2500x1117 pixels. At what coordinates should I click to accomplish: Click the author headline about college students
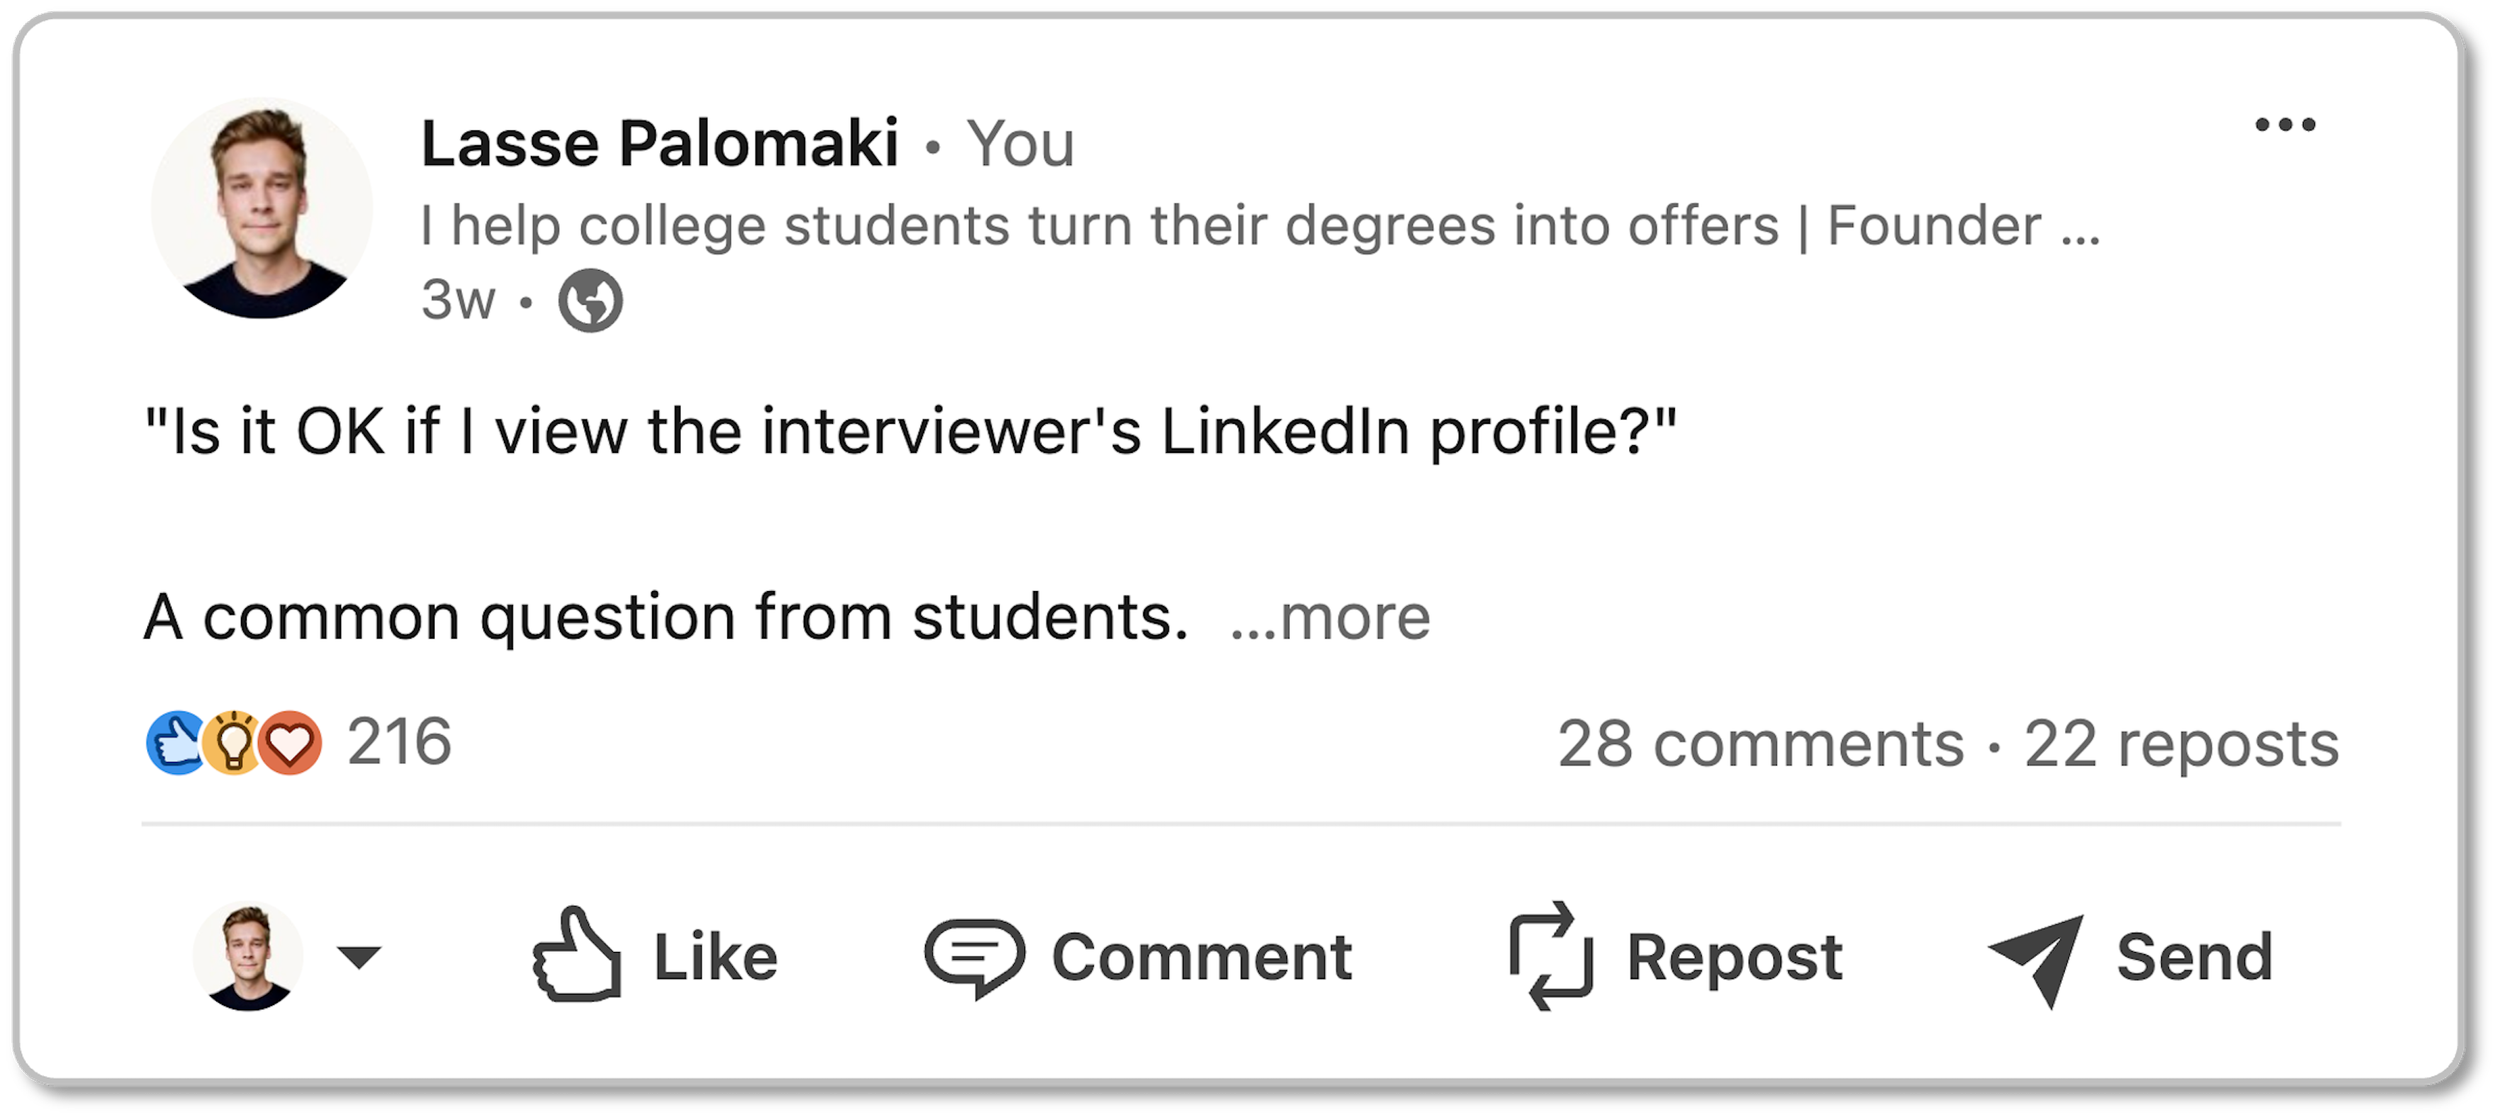[x=1260, y=225]
